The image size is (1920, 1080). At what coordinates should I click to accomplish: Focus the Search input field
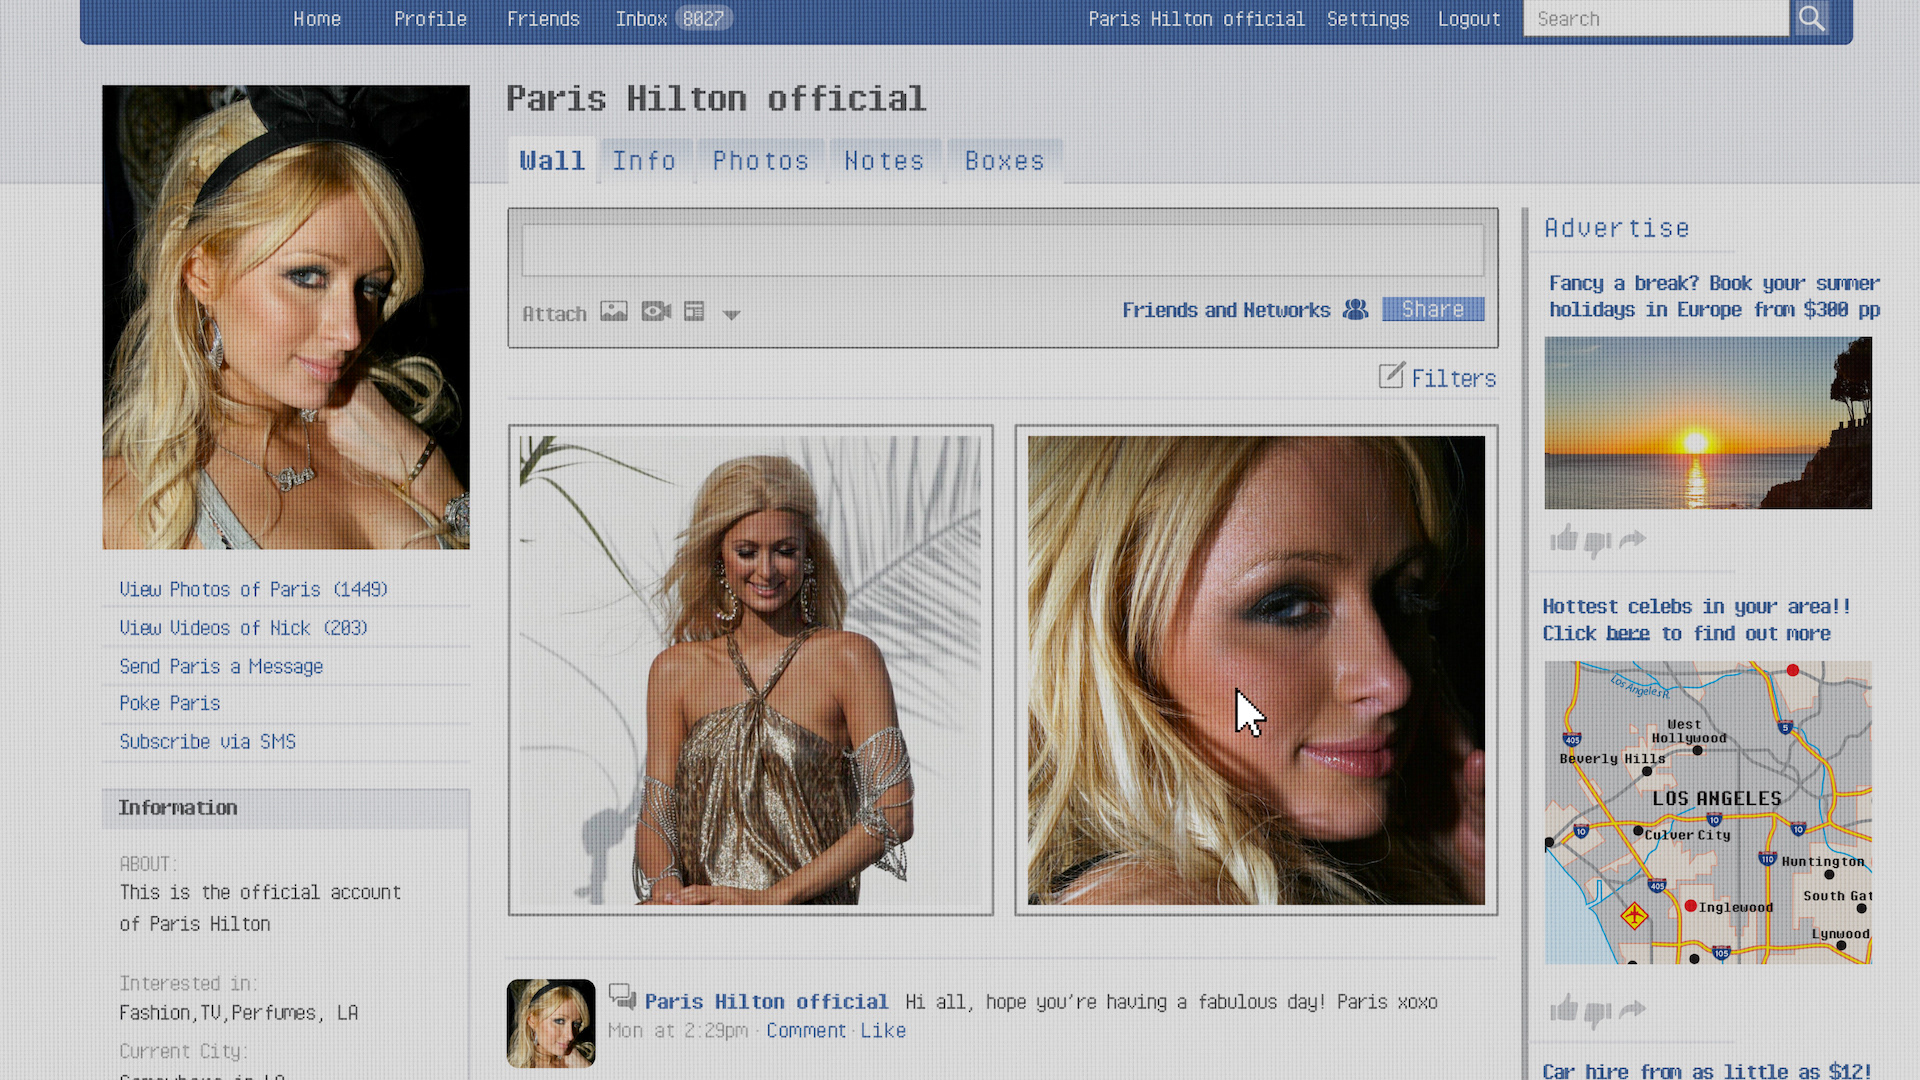1656,18
